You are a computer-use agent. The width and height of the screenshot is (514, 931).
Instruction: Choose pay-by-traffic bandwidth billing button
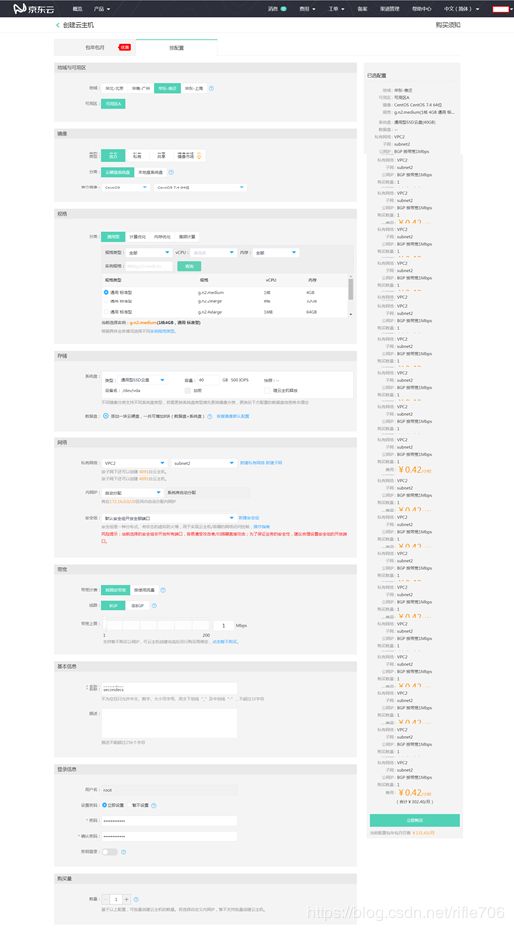point(144,590)
